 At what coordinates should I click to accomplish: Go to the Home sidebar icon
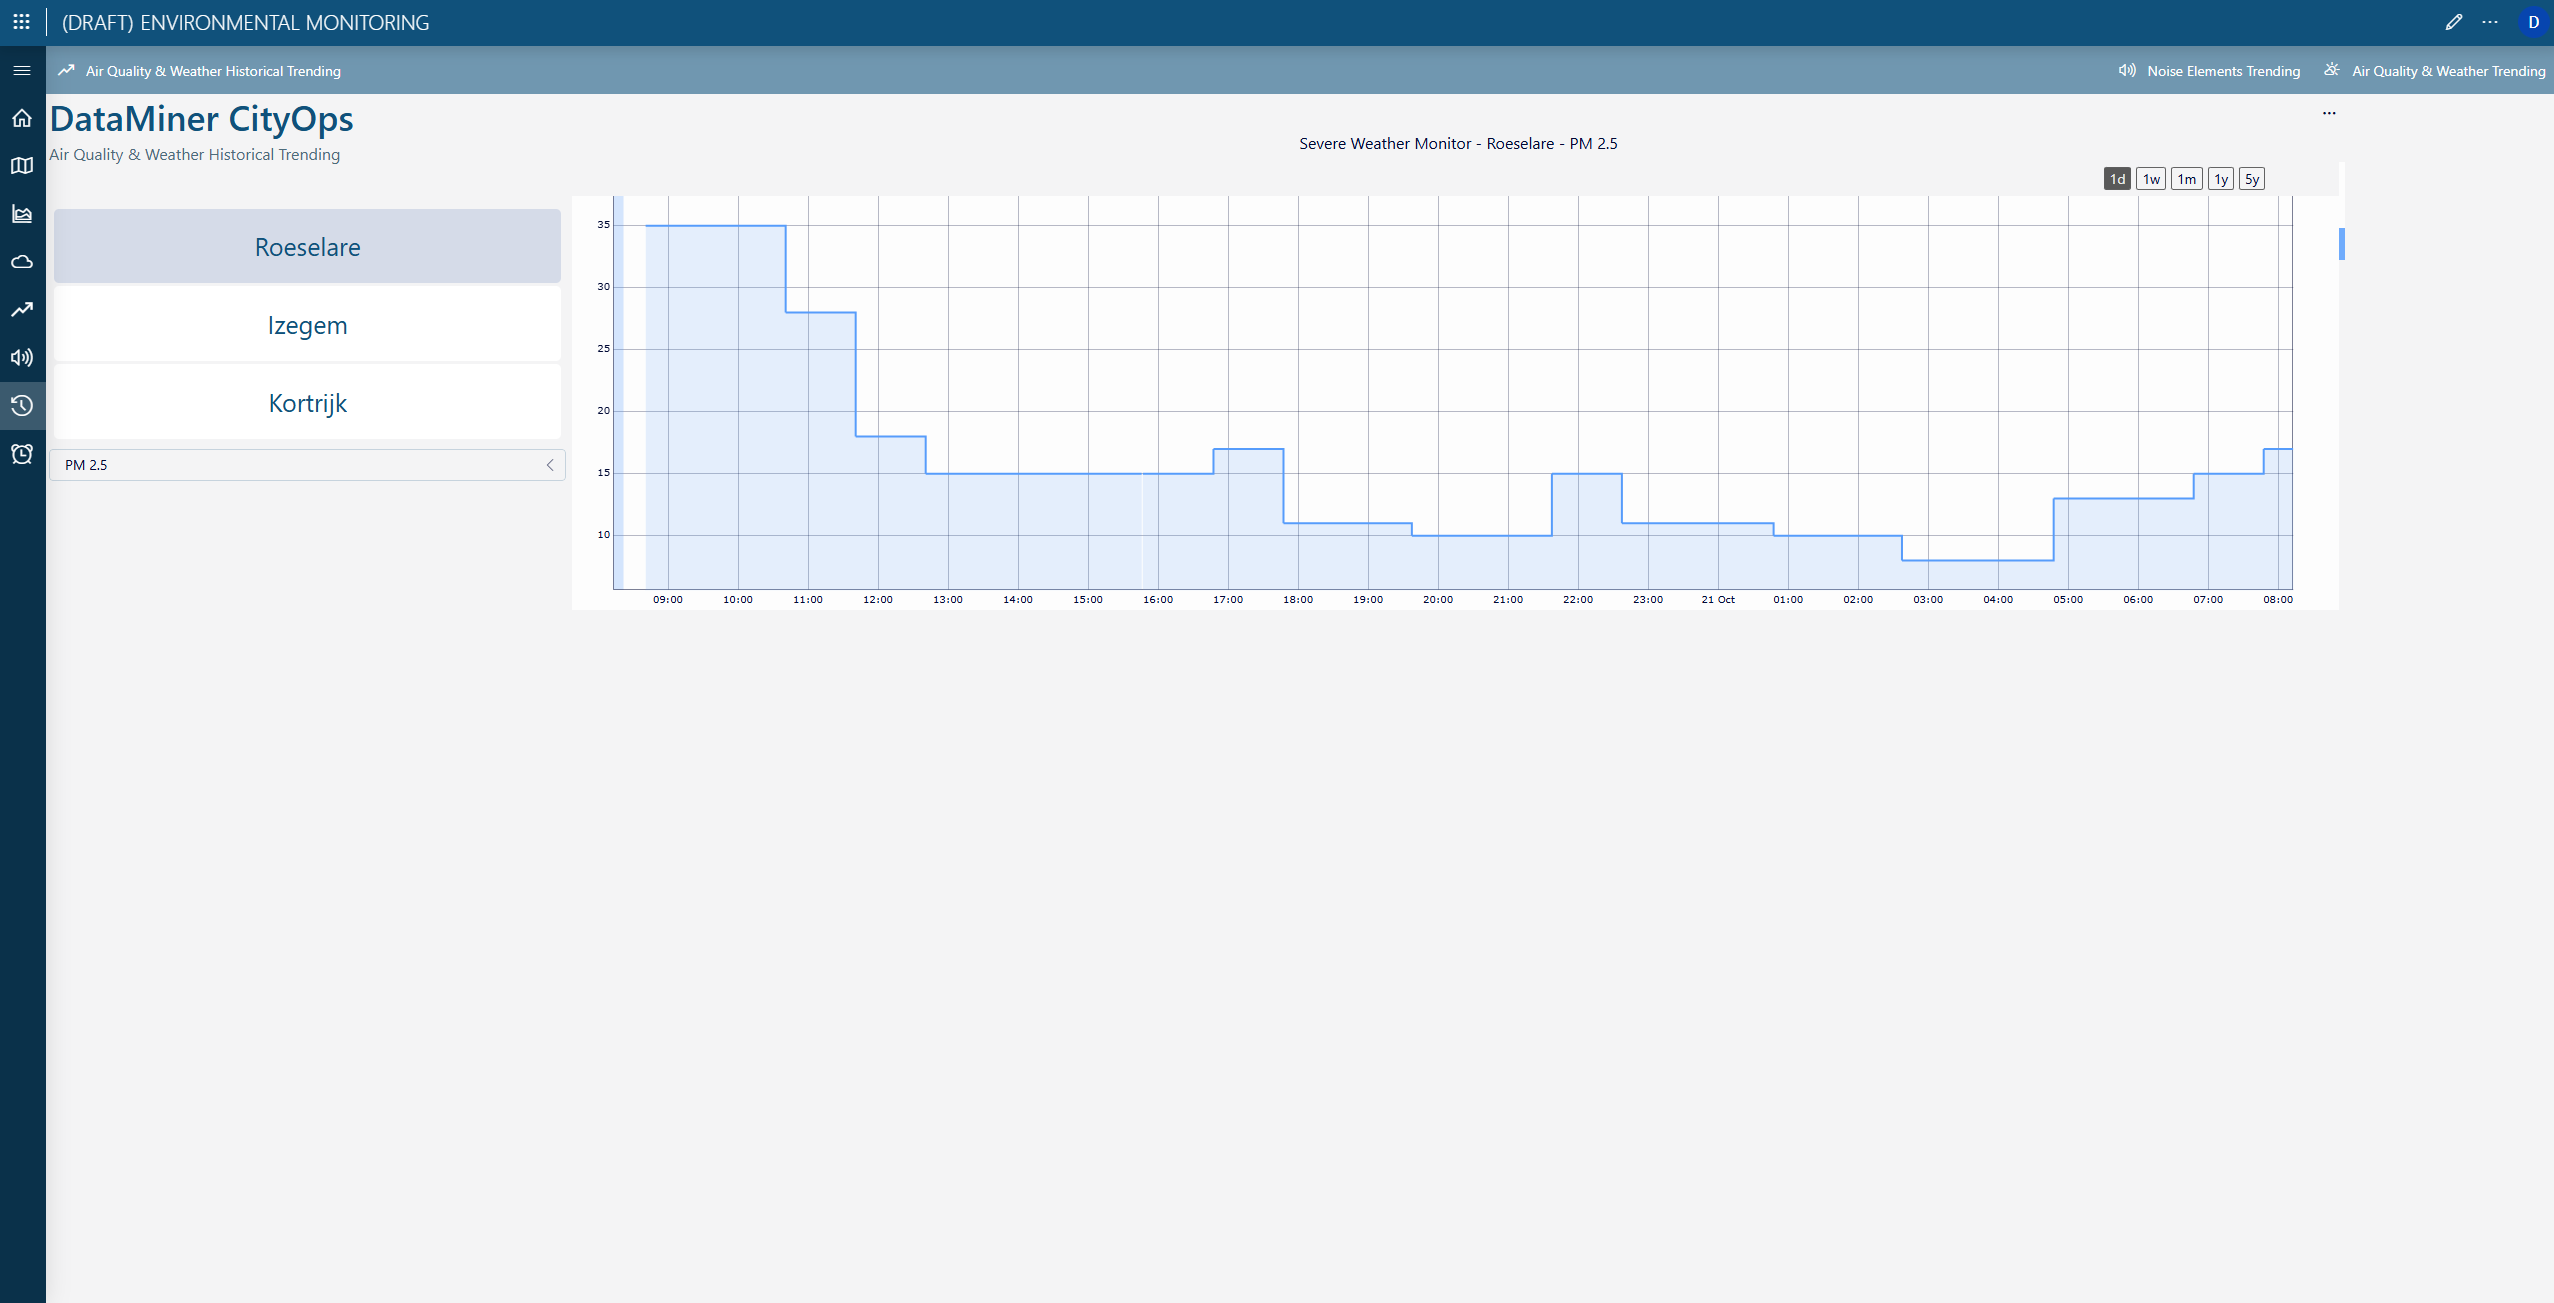tap(21, 119)
